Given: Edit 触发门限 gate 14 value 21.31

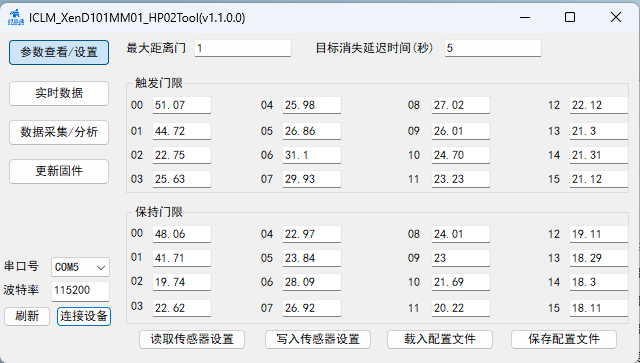Looking at the screenshot, I should (x=599, y=155).
